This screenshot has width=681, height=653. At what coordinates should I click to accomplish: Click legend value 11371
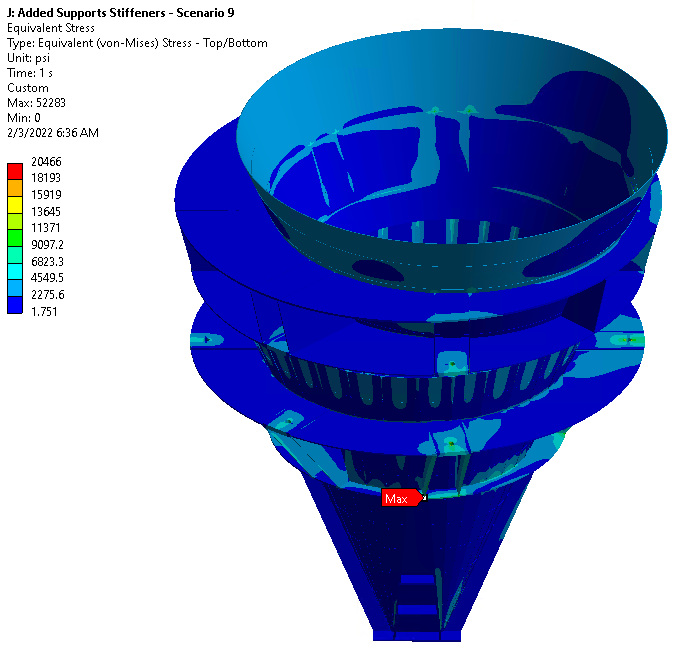tap(45, 228)
